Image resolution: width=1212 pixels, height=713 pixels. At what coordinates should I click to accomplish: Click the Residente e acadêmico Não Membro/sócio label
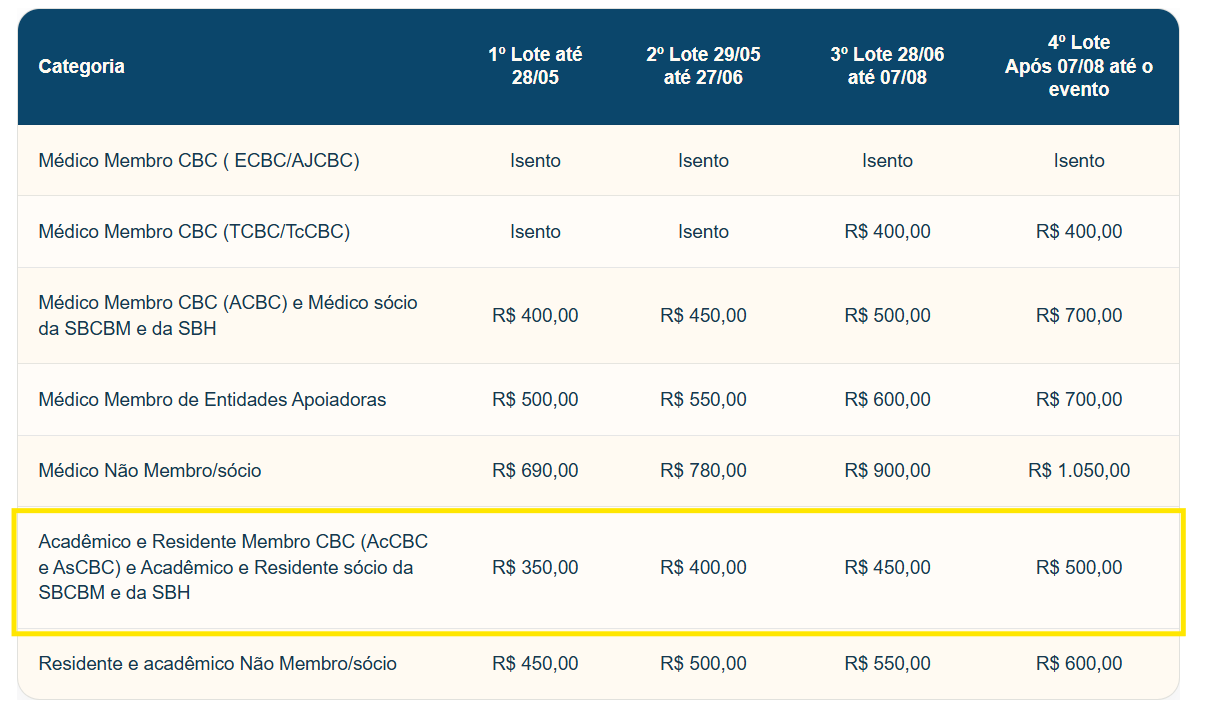point(217,663)
